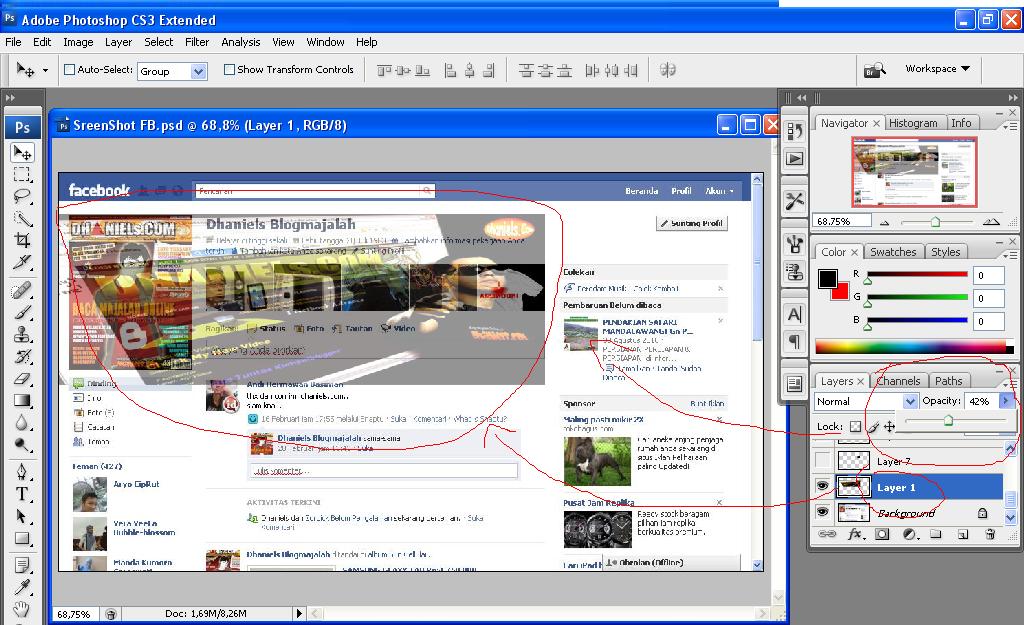Viewport: 1024px width, 625px height.
Task: Select the Hand tool
Action: click(22, 609)
